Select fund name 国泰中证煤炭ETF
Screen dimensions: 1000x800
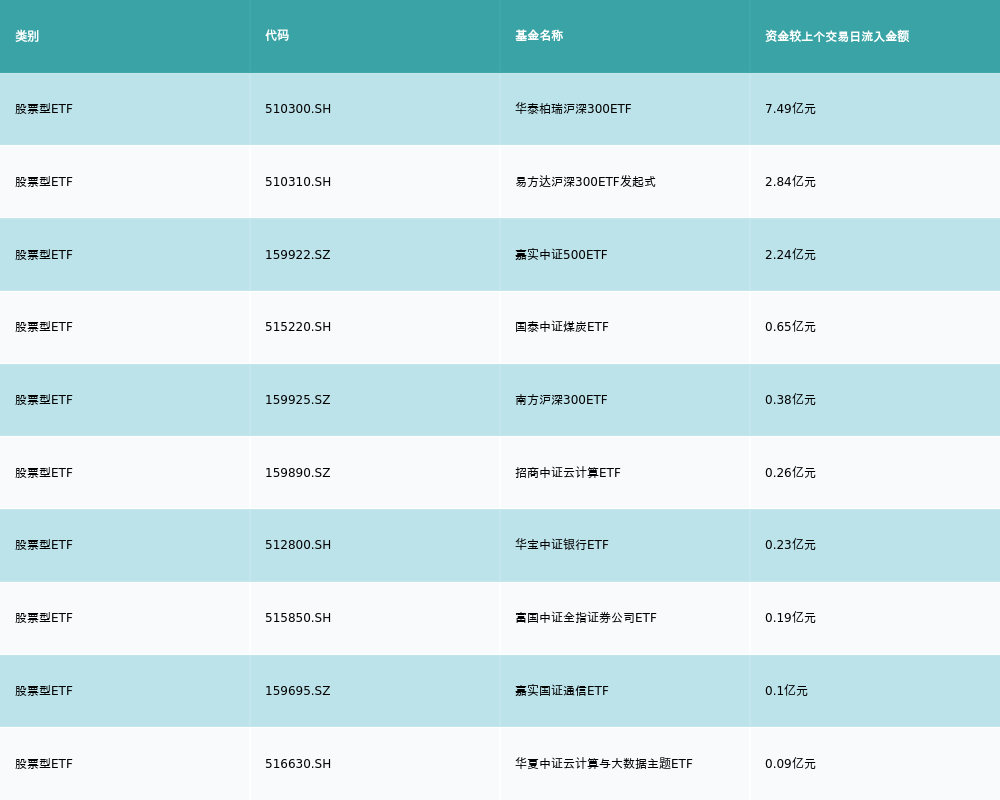coord(562,327)
